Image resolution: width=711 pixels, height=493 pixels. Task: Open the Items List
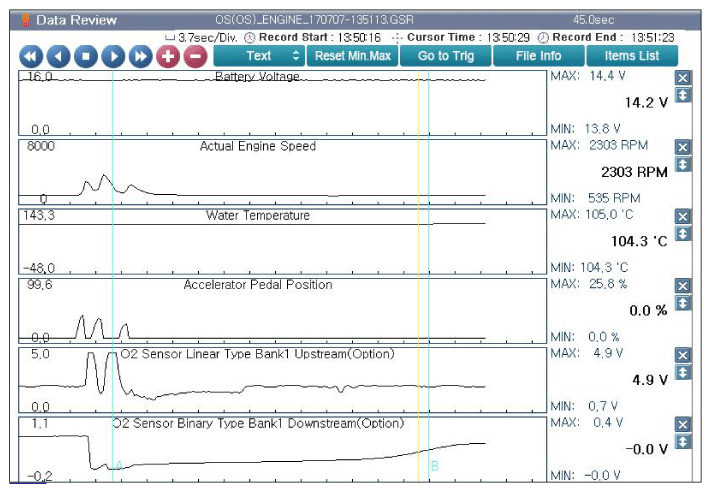pos(632,56)
